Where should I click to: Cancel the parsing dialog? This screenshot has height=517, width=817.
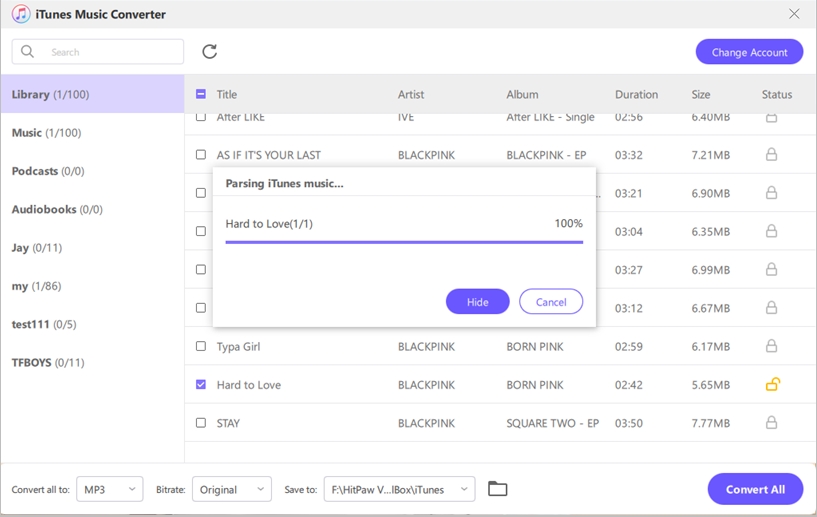(551, 302)
